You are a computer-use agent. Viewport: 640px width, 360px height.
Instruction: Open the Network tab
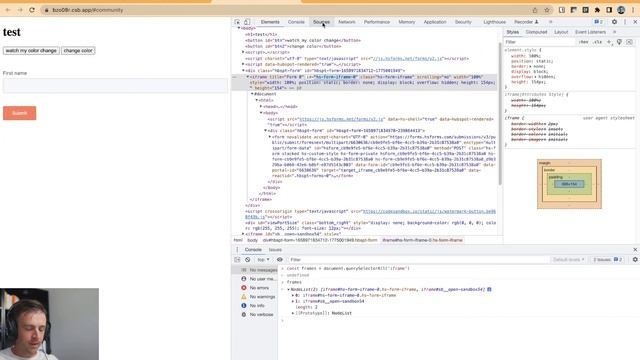347,22
